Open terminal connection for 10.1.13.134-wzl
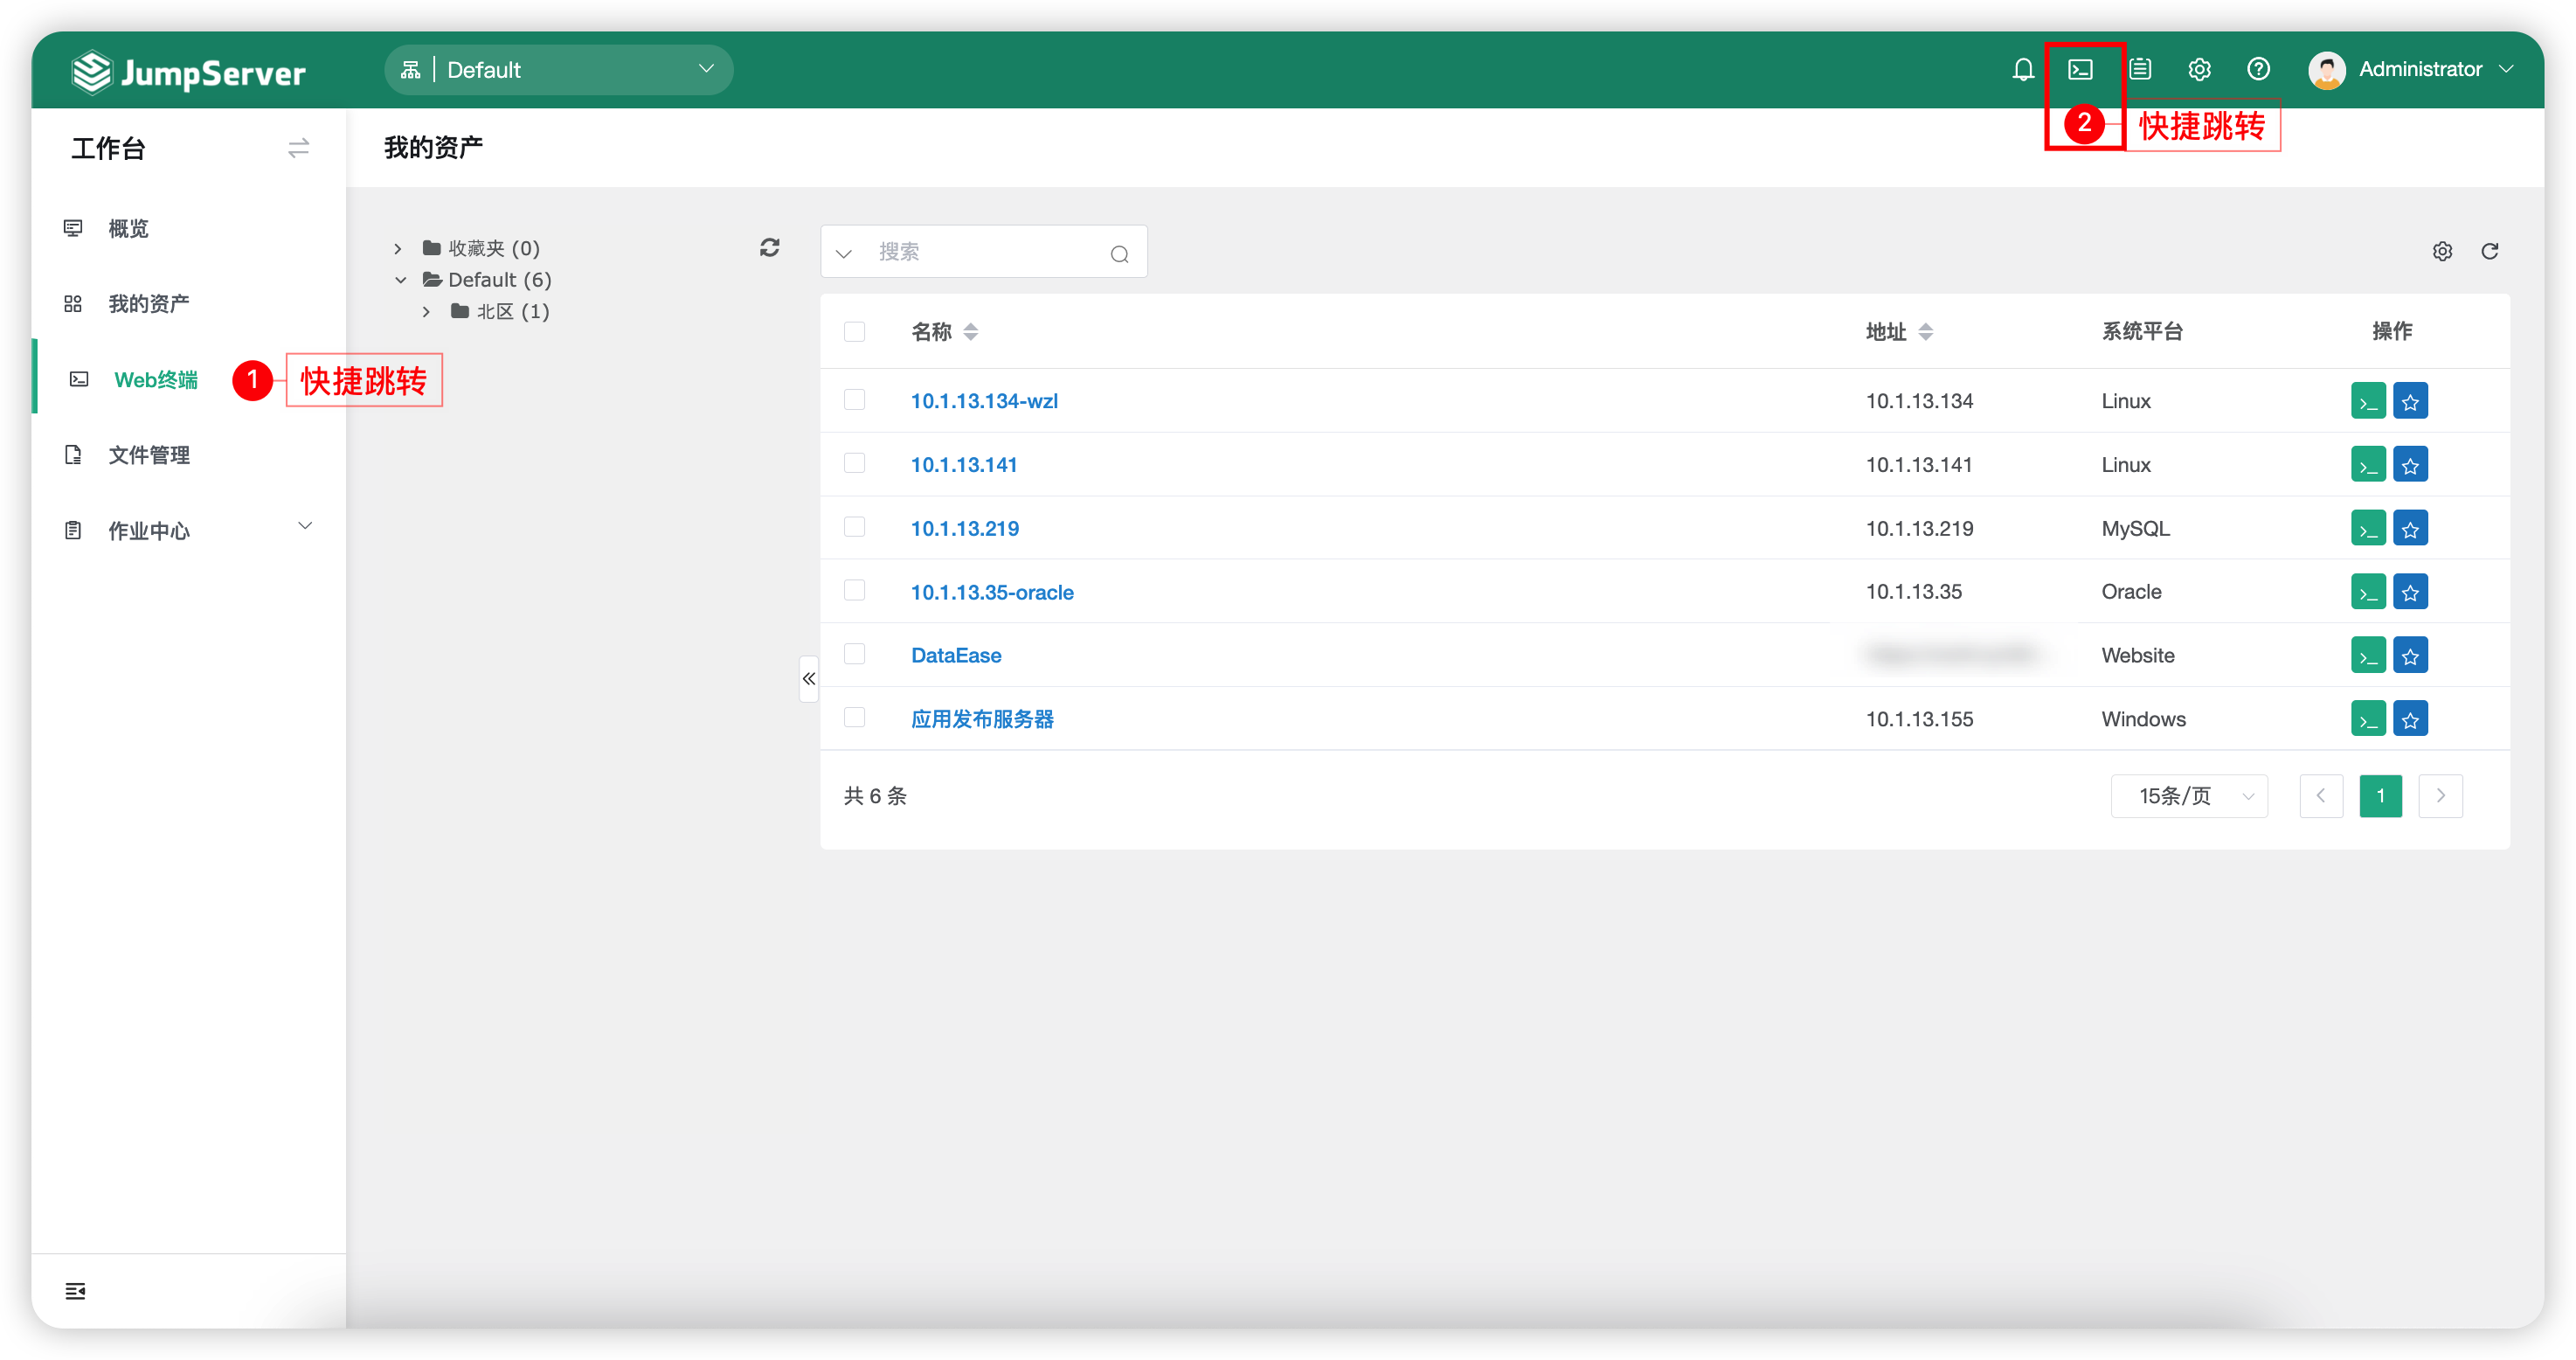The image size is (2576, 1360). 2368,400
